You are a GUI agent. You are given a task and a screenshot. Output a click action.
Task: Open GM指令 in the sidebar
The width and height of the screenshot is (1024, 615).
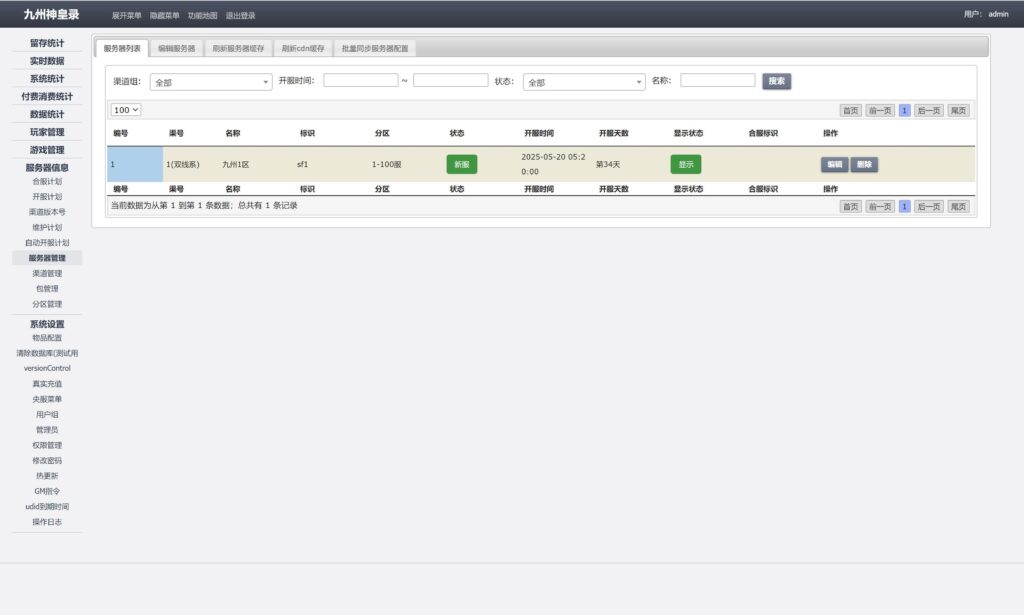pos(47,491)
